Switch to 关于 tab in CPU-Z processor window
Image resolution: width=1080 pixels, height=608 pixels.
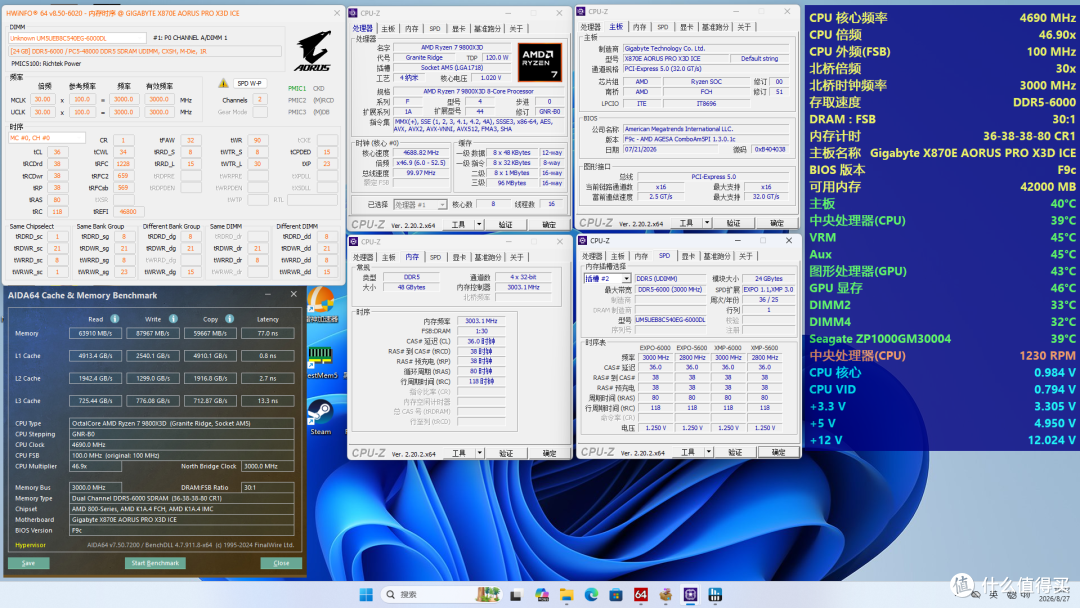tap(516, 29)
